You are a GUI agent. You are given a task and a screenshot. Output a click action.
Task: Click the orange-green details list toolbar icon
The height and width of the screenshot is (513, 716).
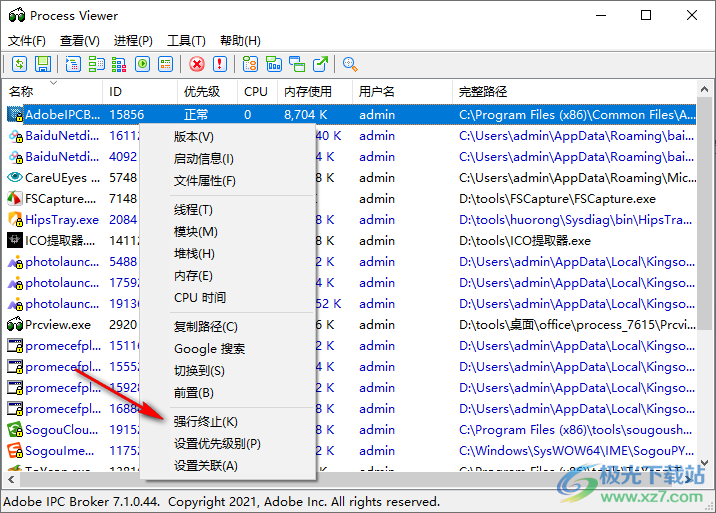coord(165,64)
